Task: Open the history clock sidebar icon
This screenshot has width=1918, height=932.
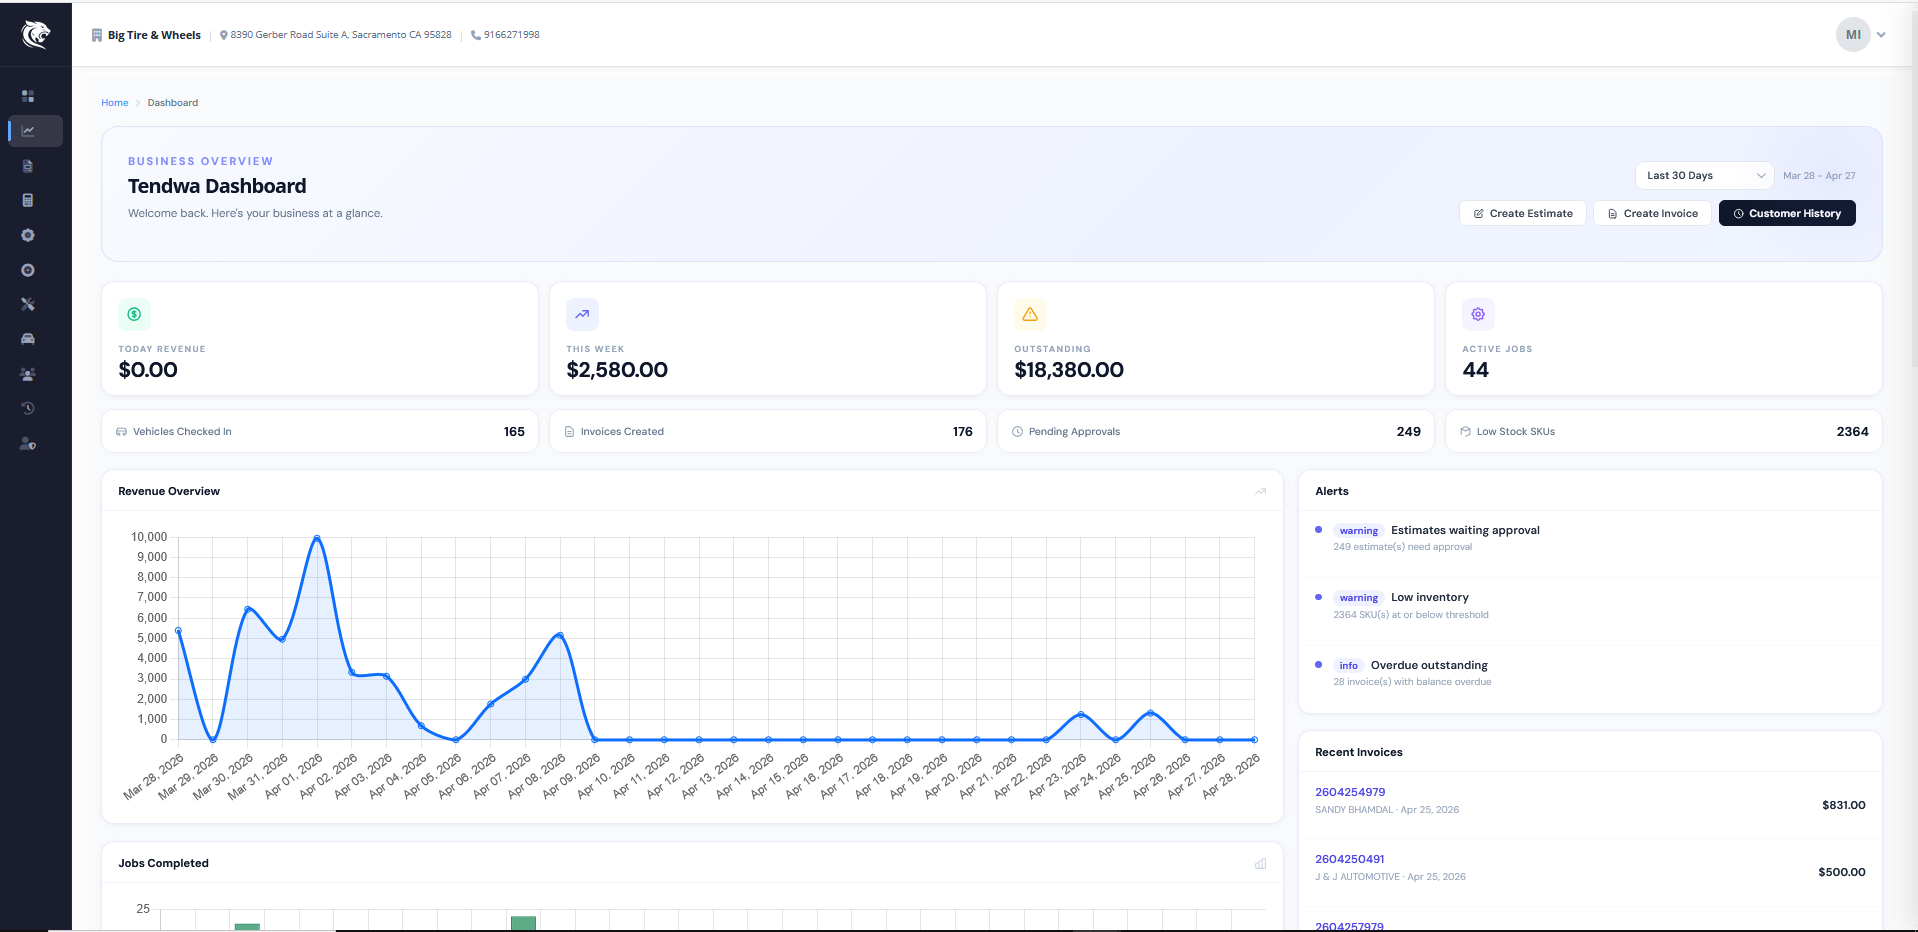Action: [x=28, y=408]
